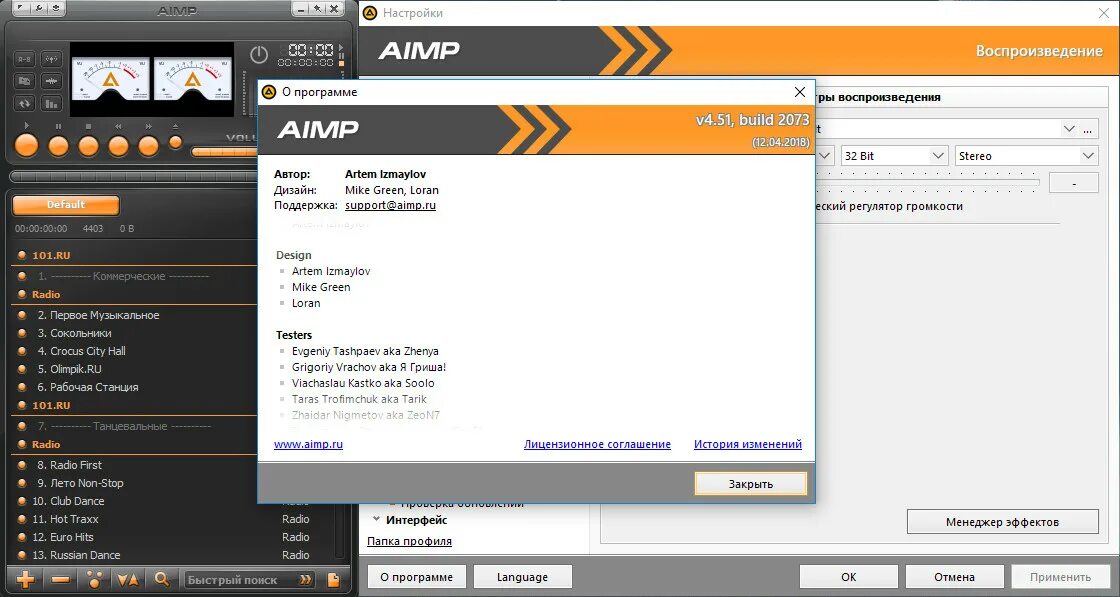The height and width of the screenshot is (597, 1120).
Task: Open sound effects waveform icon
Action: (51, 81)
